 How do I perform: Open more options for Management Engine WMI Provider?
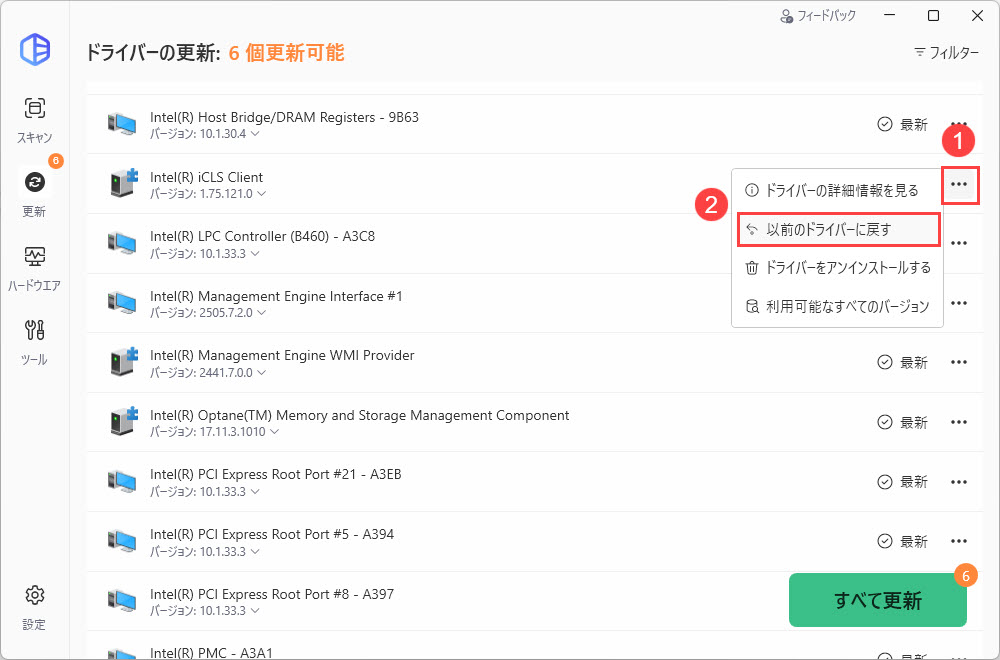pos(959,362)
